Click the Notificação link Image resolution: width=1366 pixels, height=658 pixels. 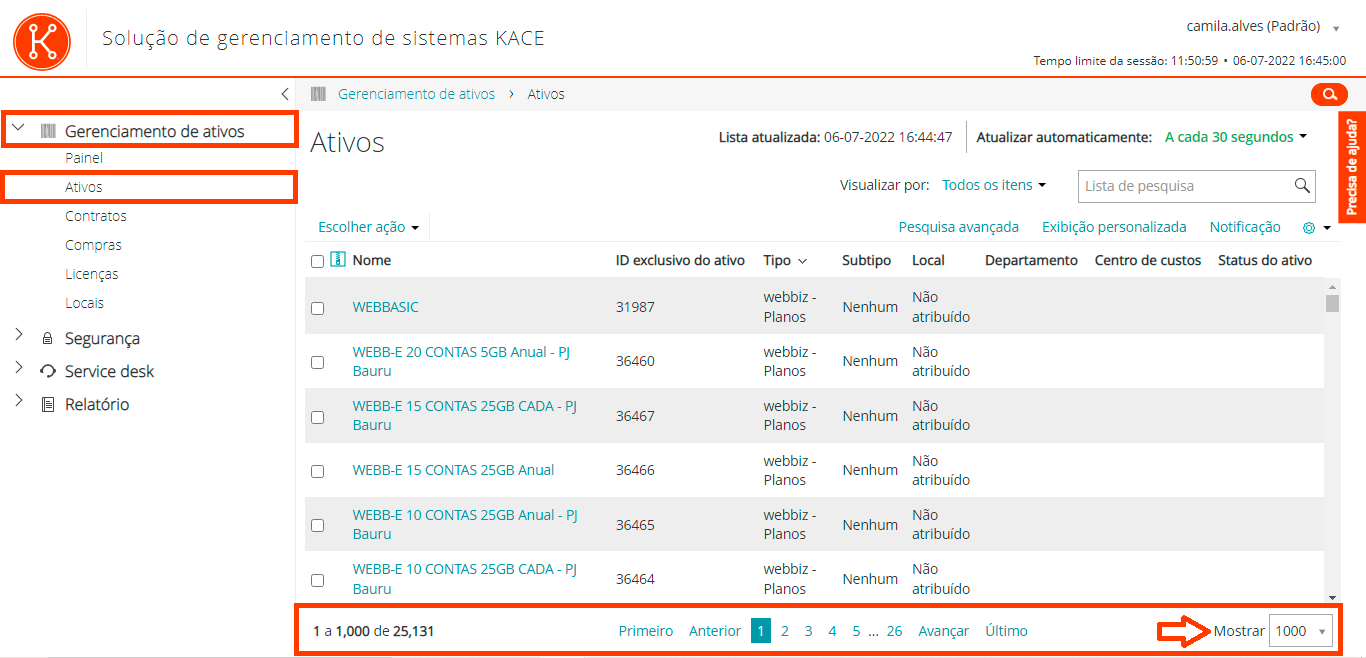[x=1245, y=227]
